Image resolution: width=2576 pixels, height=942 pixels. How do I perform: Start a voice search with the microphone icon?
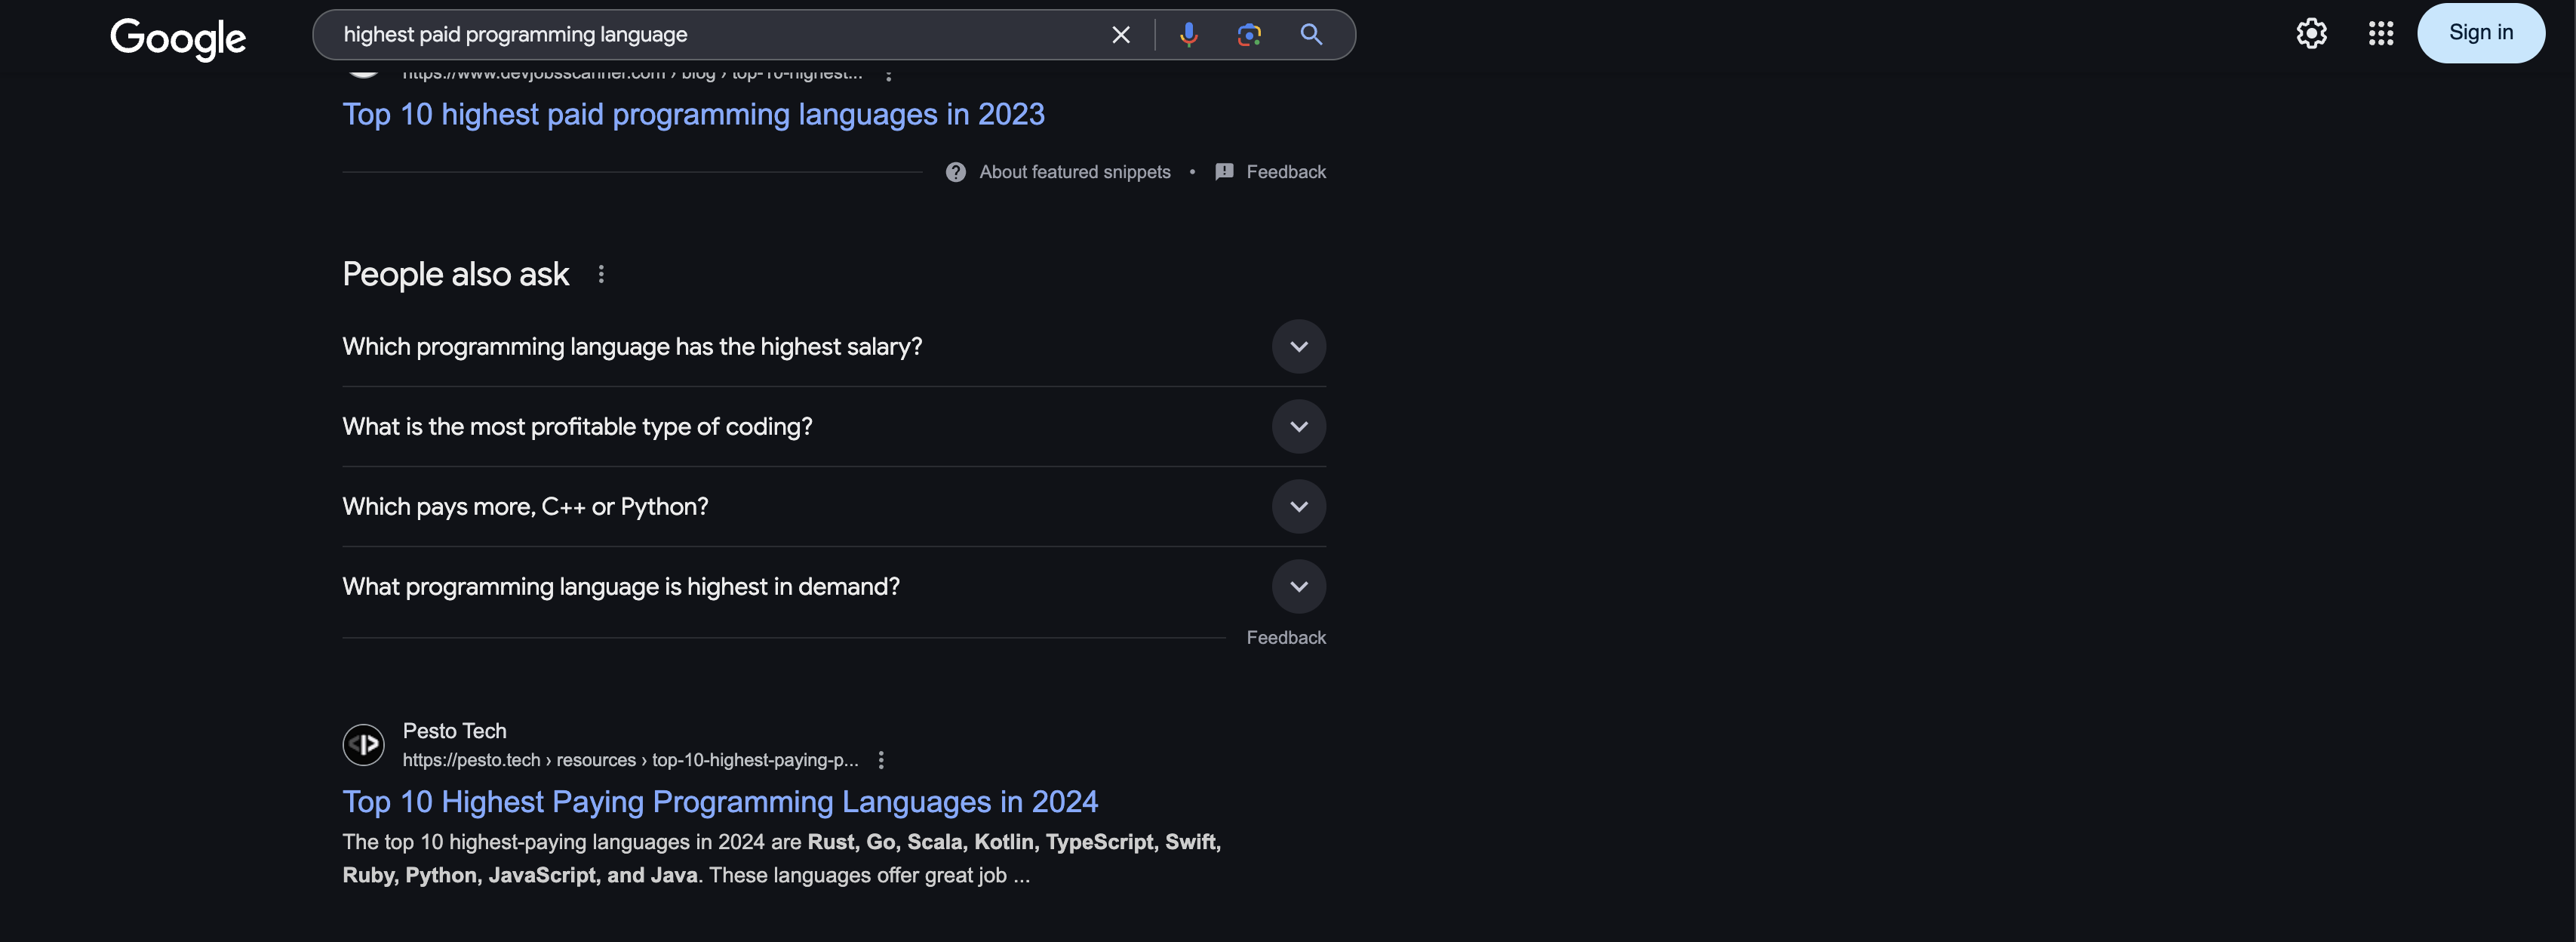click(1188, 34)
